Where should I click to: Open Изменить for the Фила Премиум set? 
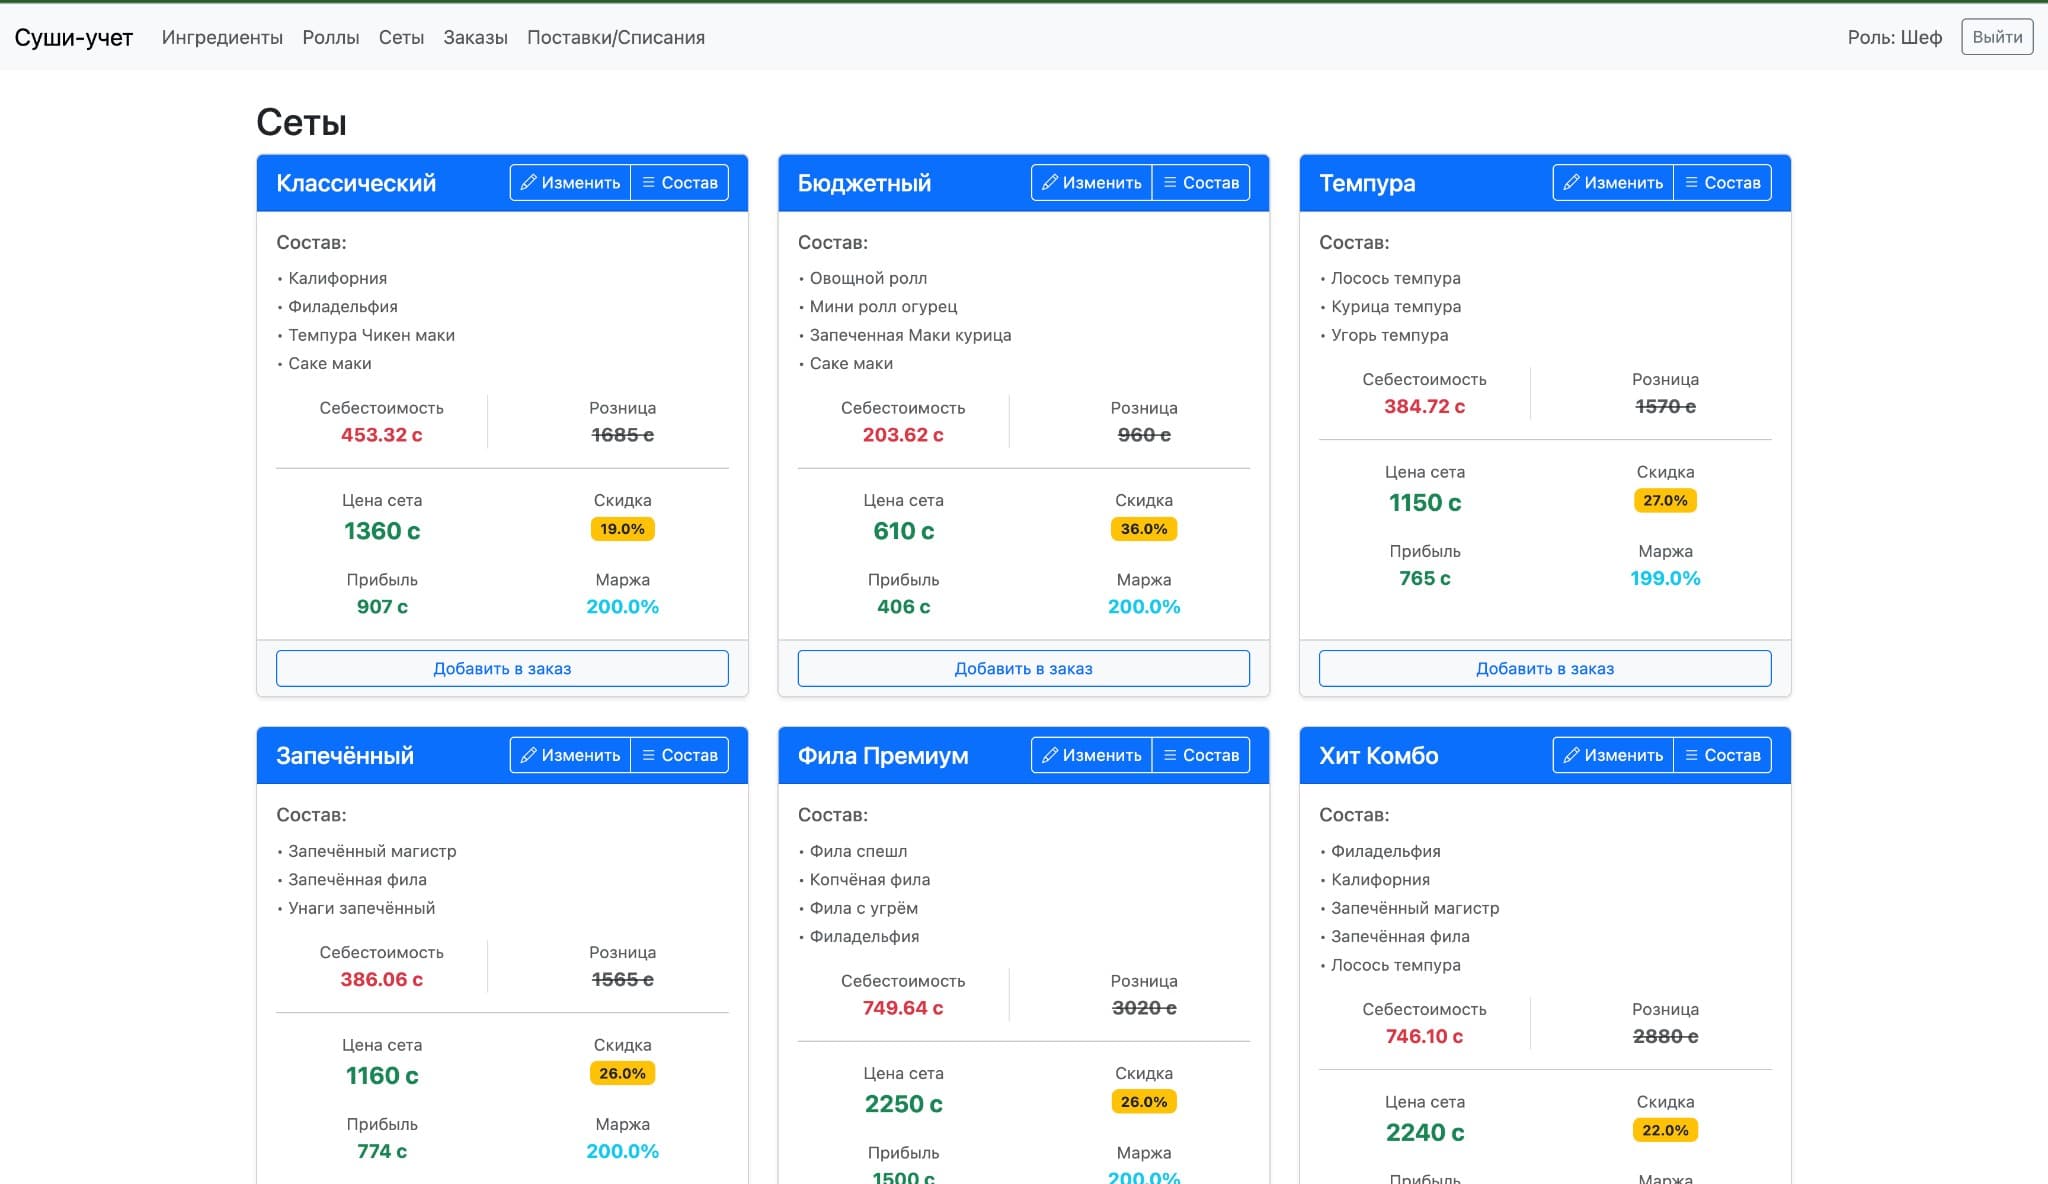pos(1091,755)
